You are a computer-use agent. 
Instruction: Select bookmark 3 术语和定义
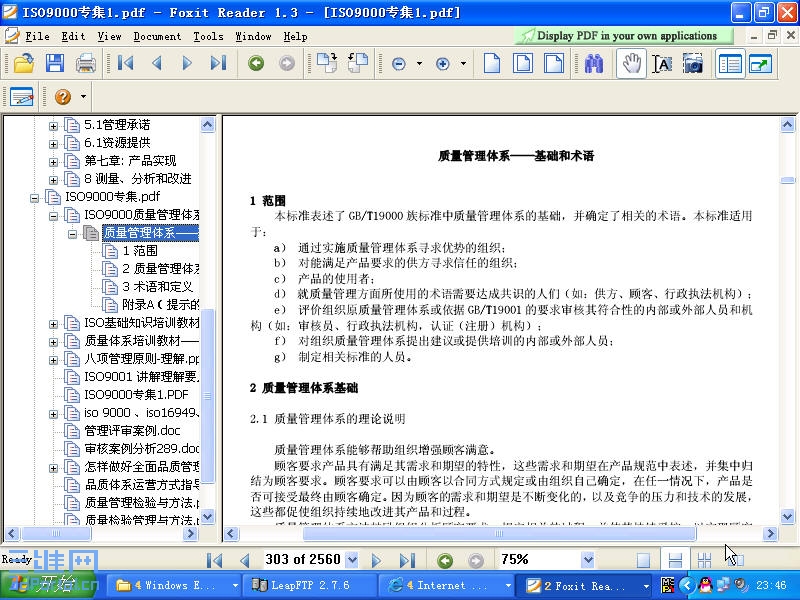point(158,287)
